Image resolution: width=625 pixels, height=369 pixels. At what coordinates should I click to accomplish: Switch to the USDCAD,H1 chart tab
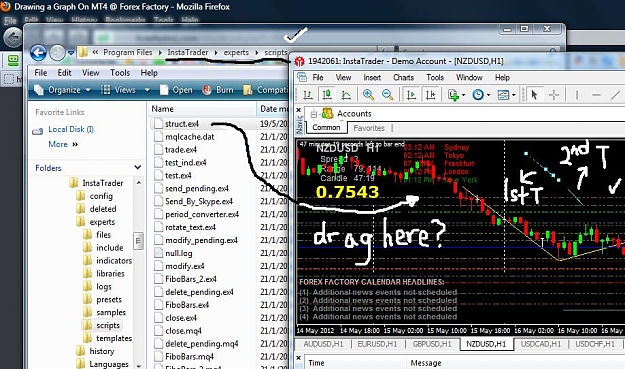pyautogui.click(x=540, y=344)
